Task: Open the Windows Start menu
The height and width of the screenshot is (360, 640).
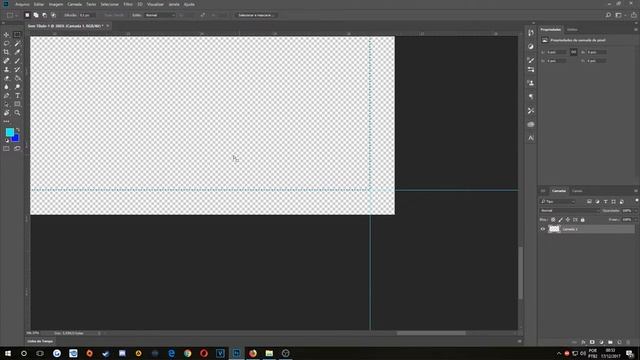Action: [8, 353]
